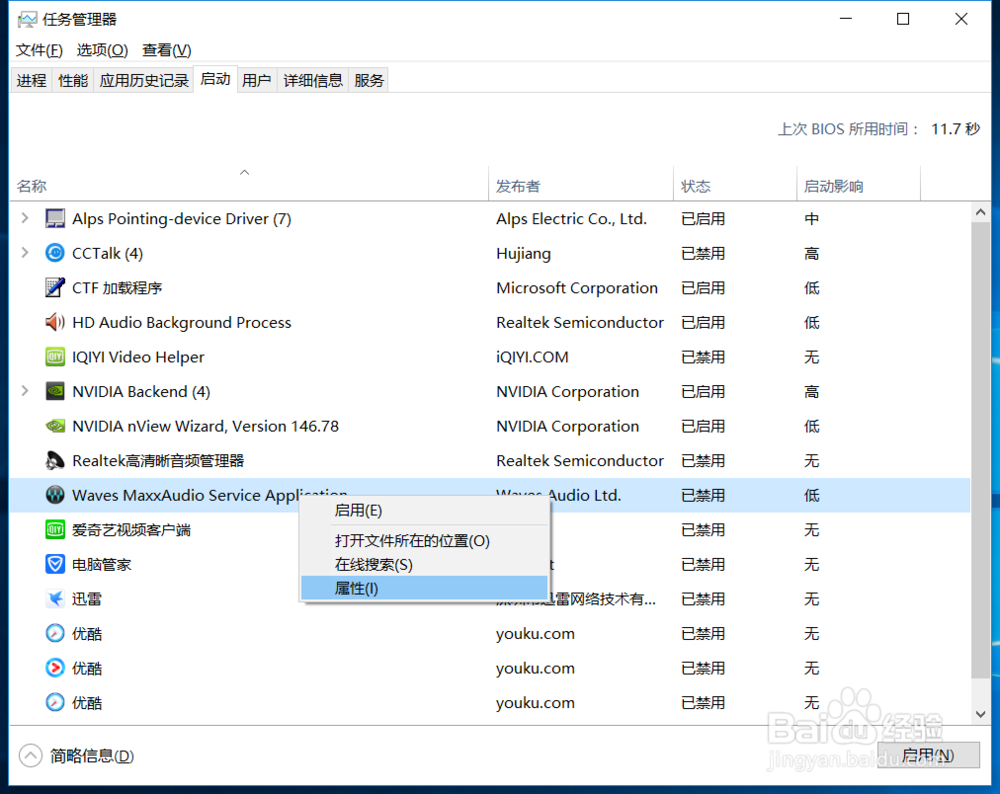Click the CCTalk app icon
Image resolution: width=1000 pixels, height=794 pixels.
[x=55, y=253]
